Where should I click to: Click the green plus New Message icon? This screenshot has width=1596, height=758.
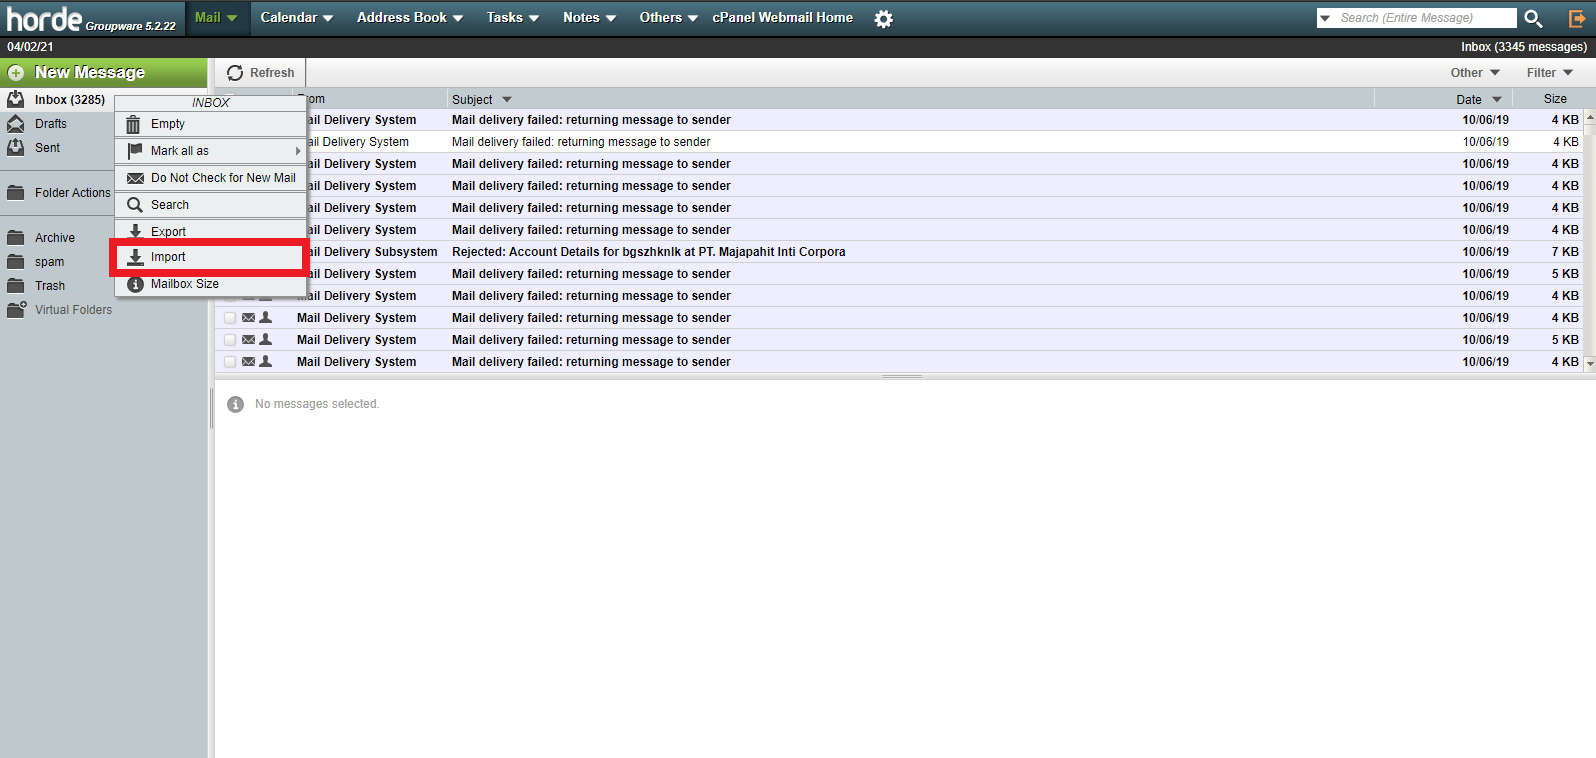(16, 73)
